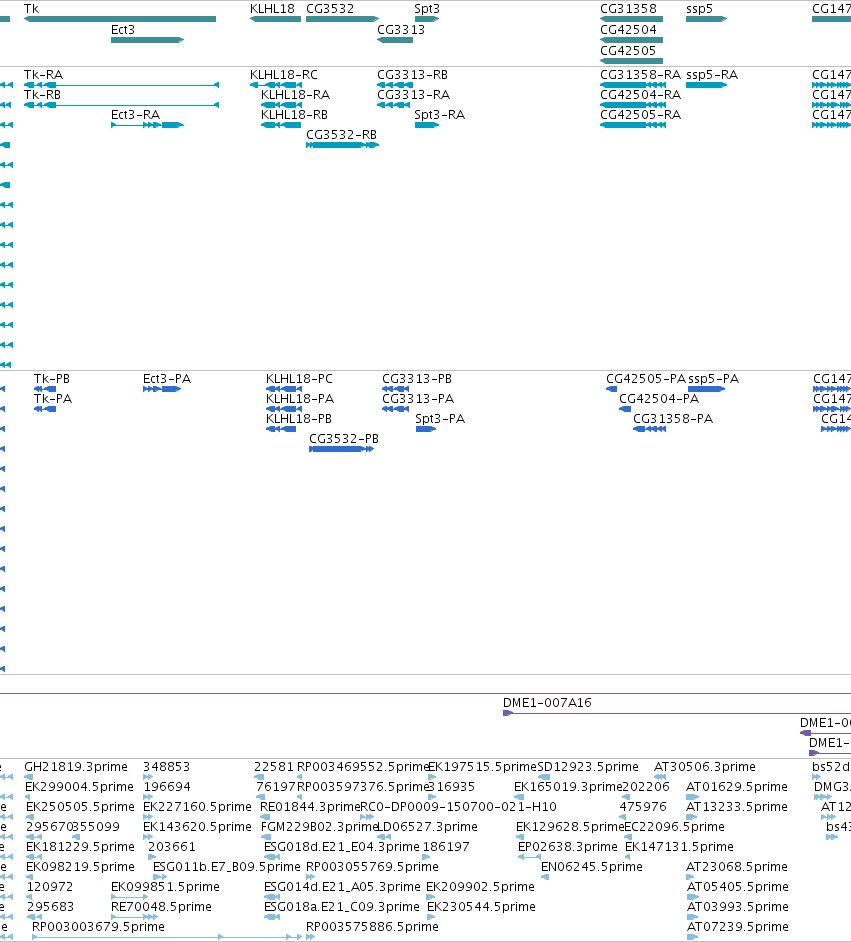
Task: Select the Spt3 gene label
Action: tap(427, 9)
